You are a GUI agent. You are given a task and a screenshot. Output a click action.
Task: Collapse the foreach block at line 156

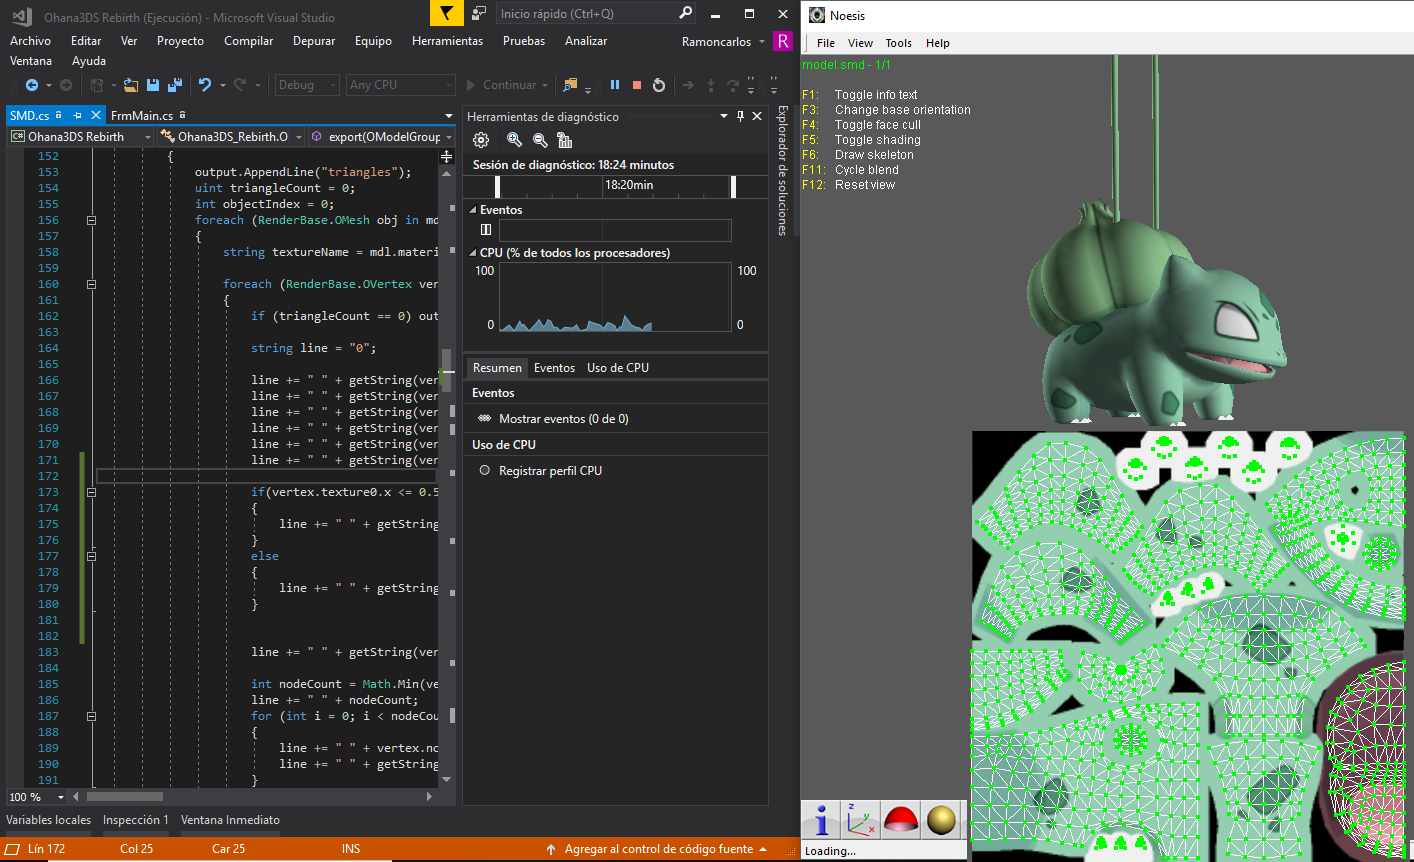click(x=91, y=220)
